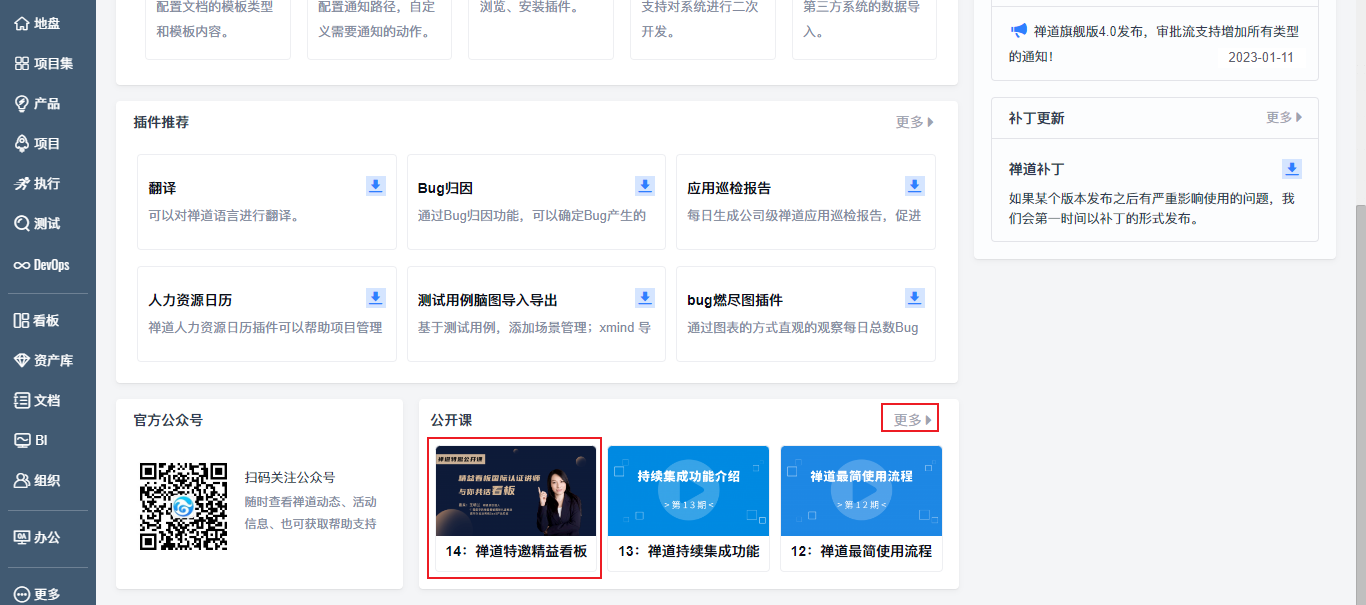
Task: Play course 12 禅道最简使用流程 video
Action: coord(861,491)
